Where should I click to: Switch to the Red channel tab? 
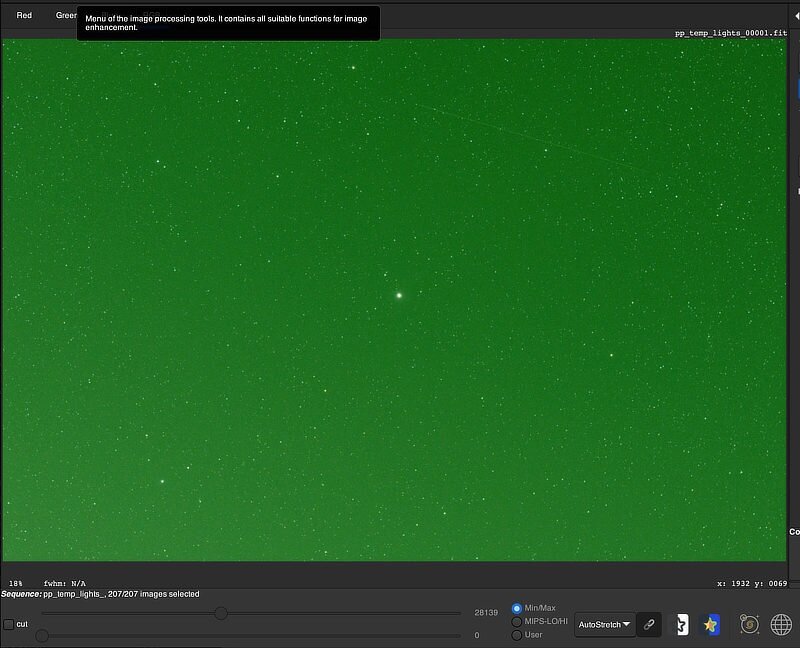pos(24,15)
